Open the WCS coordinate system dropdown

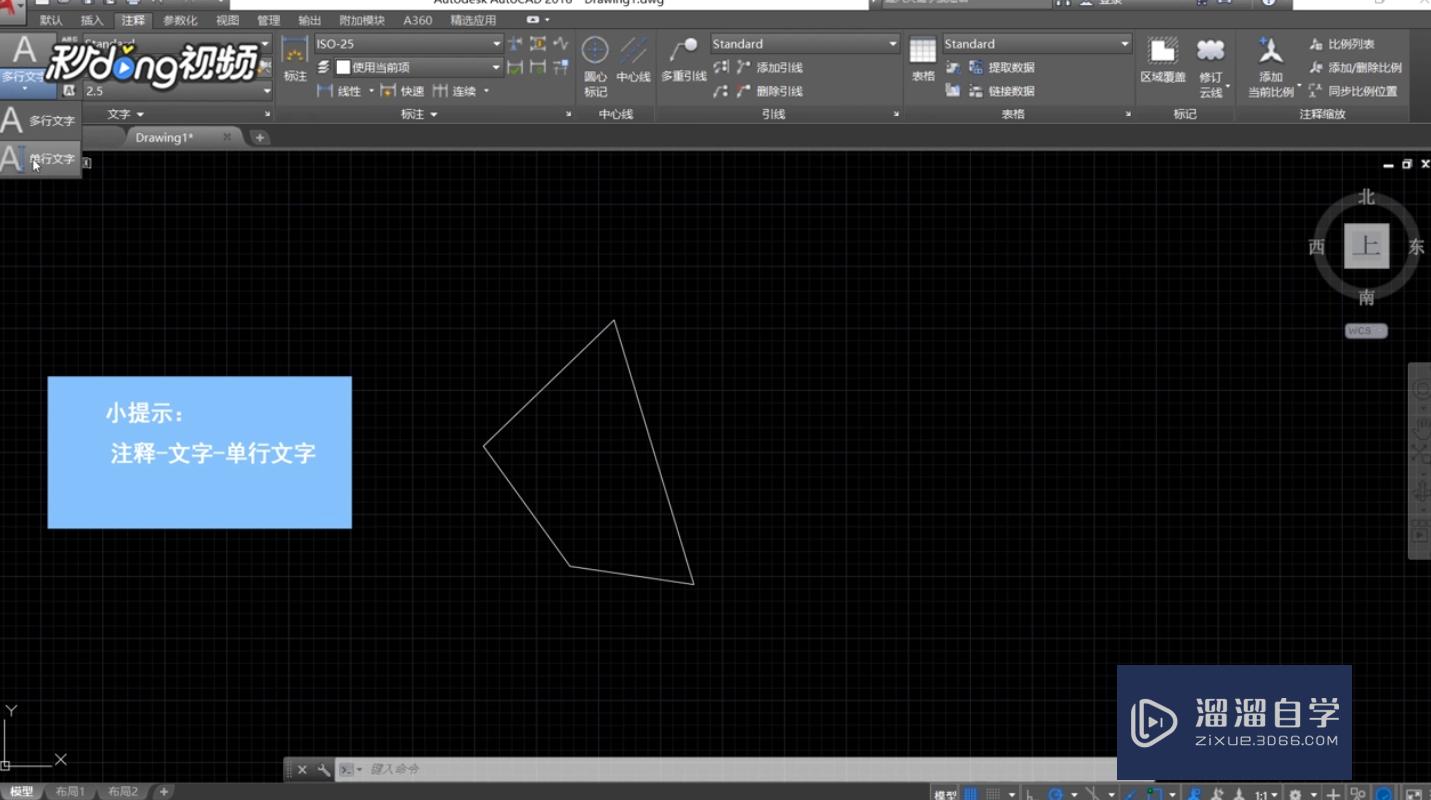point(1366,331)
